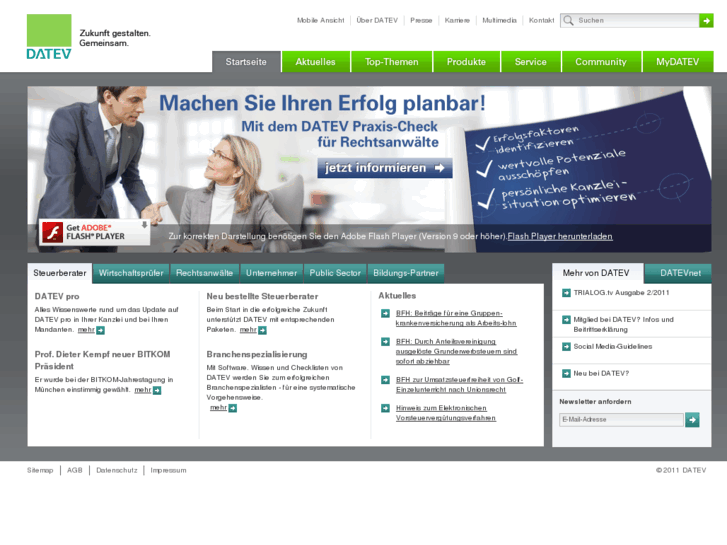Open Über DATEV link

click(377, 20)
